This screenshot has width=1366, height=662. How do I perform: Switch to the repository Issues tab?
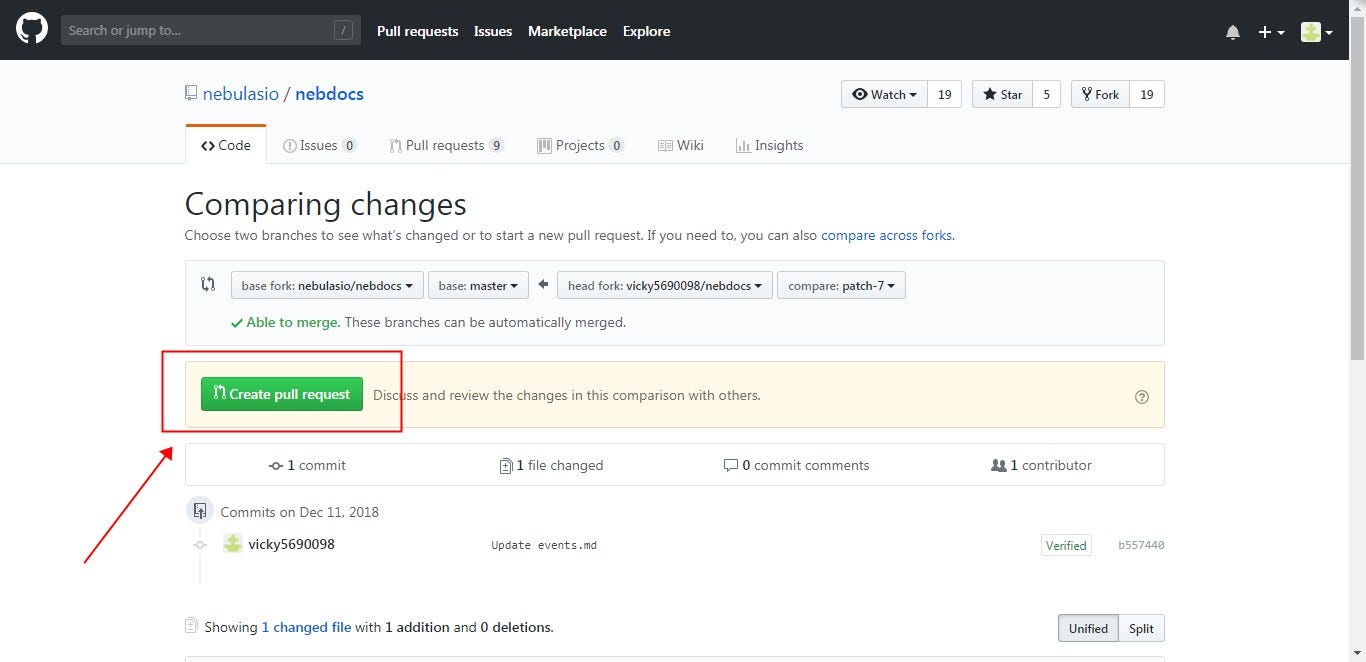pyautogui.click(x=320, y=145)
